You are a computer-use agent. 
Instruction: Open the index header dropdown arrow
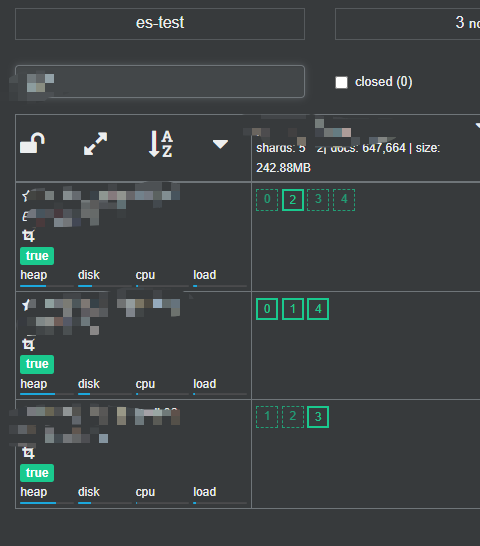tap(478, 125)
